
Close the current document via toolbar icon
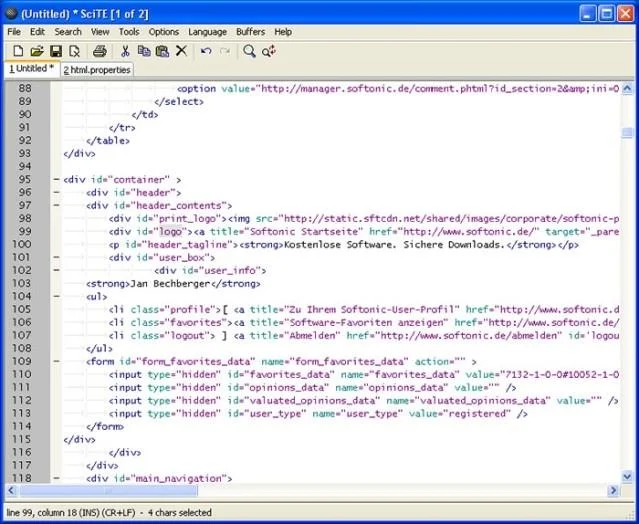coord(75,51)
